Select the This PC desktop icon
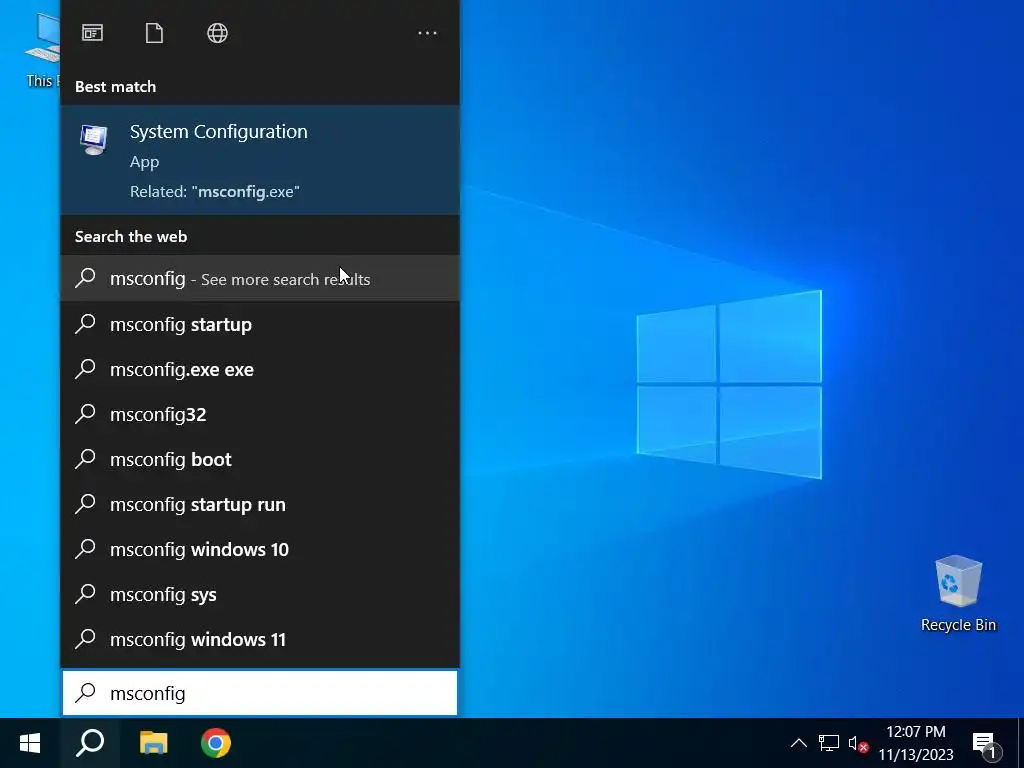 (42, 50)
